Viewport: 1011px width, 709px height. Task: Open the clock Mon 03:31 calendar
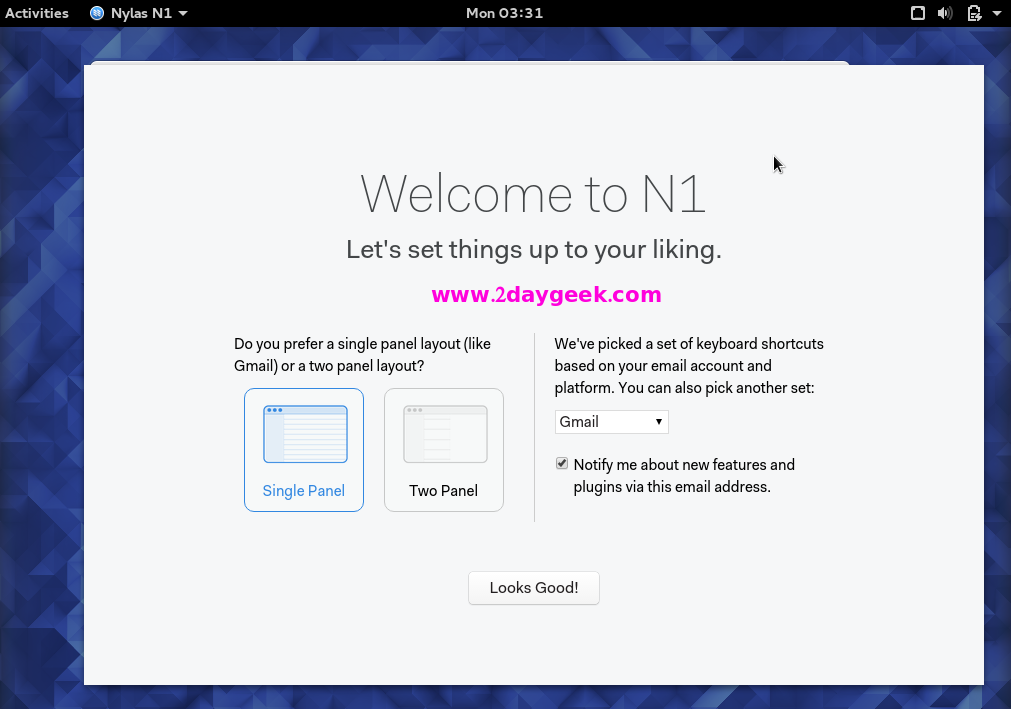coord(505,13)
